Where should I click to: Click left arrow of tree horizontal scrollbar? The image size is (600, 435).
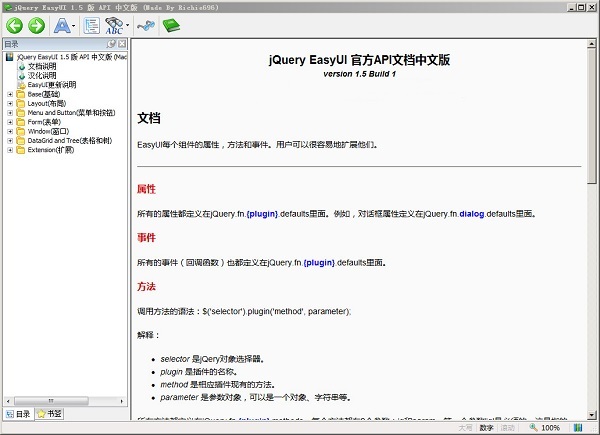(x=8, y=401)
